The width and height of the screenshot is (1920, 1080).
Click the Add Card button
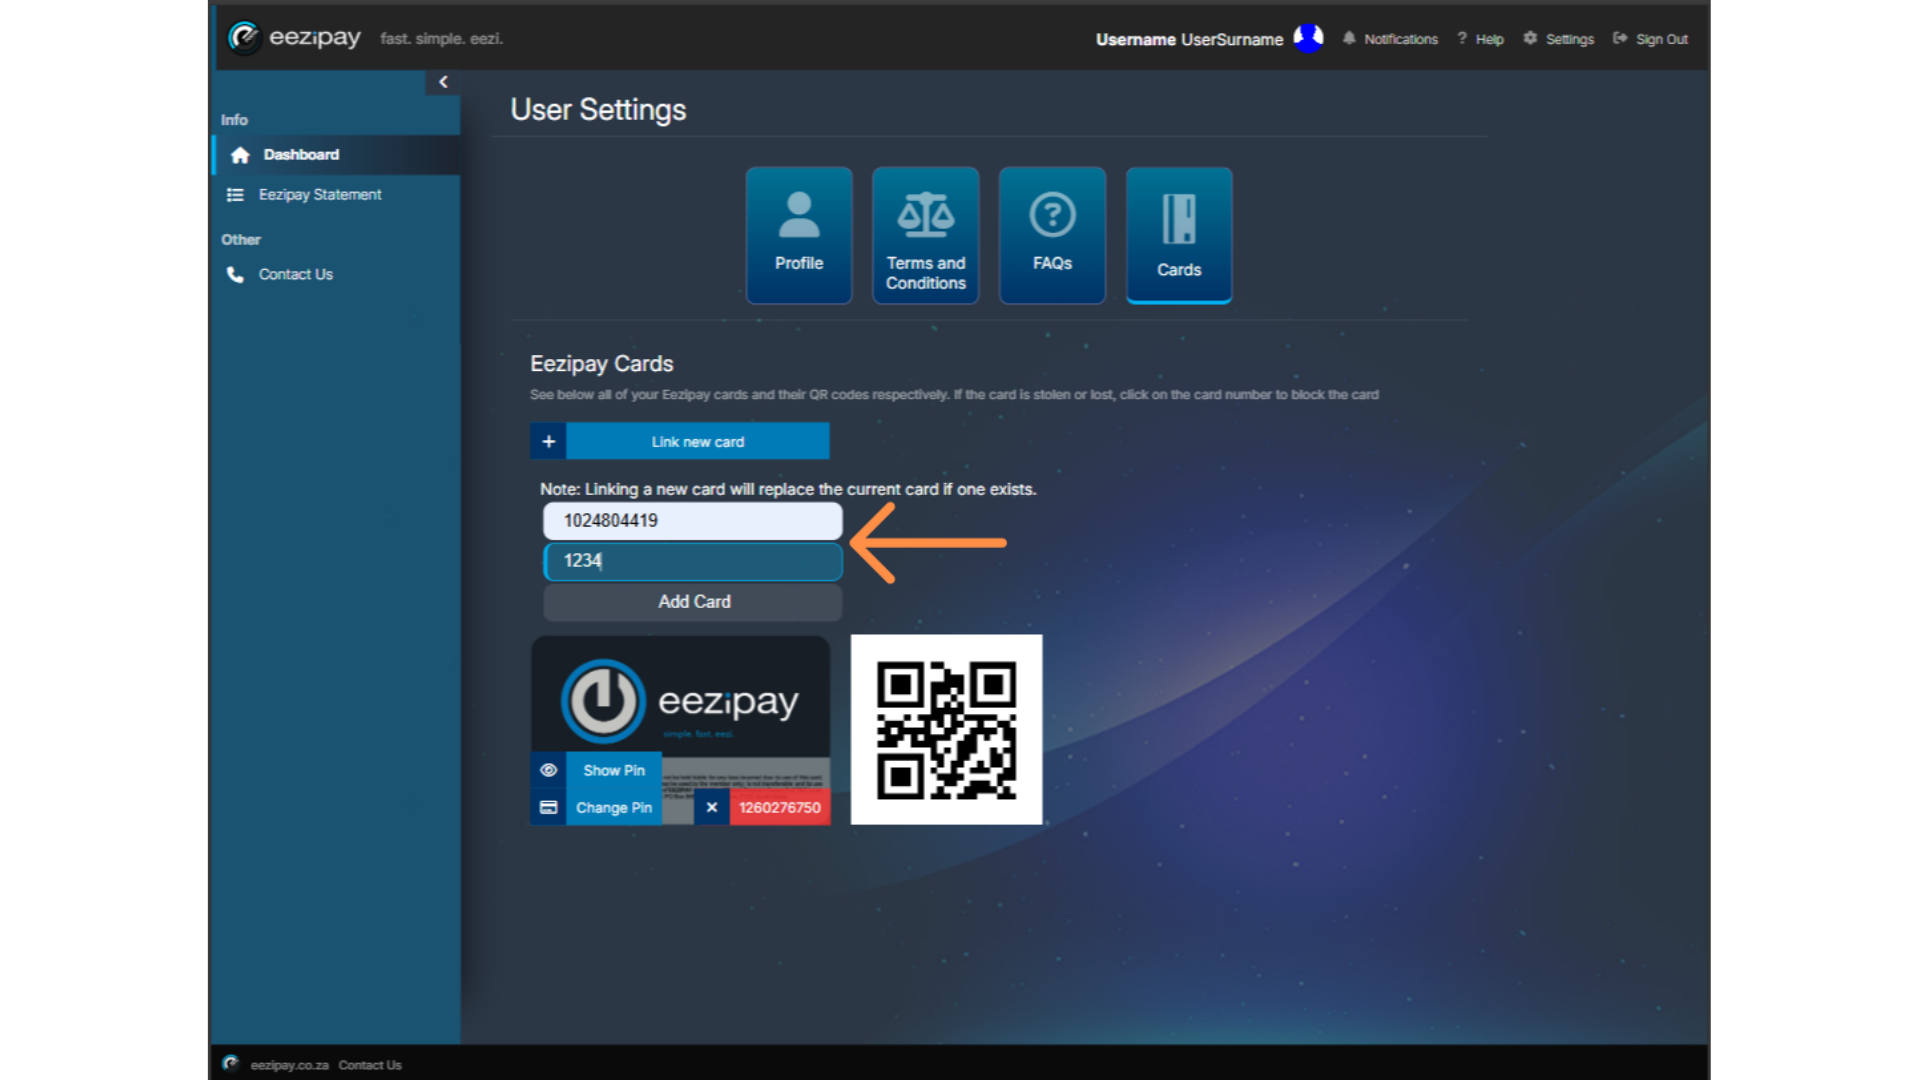[693, 602]
